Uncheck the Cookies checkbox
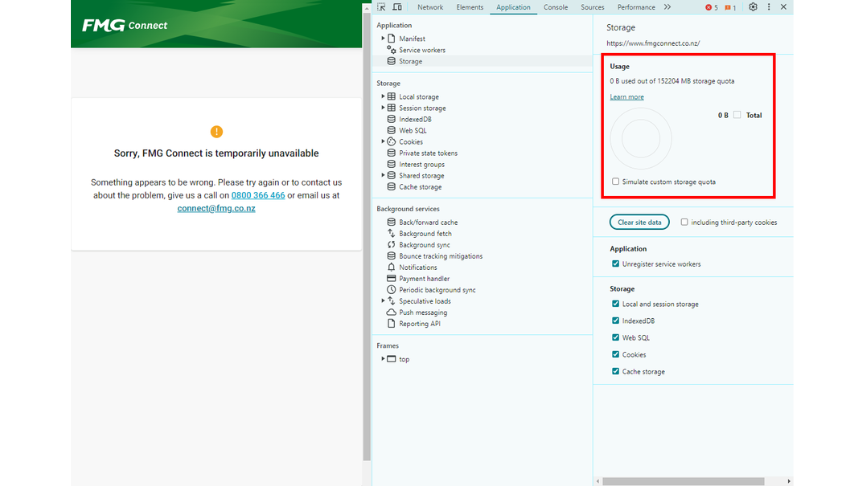Image resolution: width=864 pixels, height=486 pixels. [615, 354]
